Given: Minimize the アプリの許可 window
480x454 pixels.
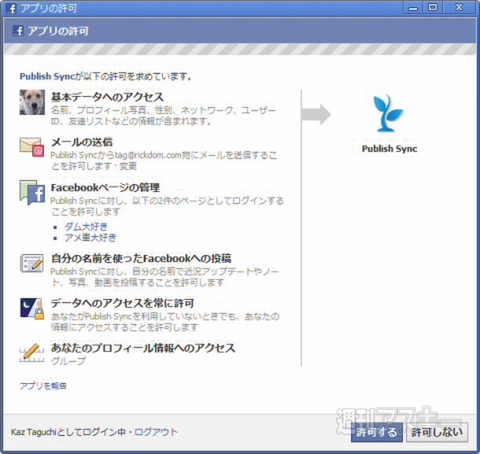Looking at the screenshot, I should (x=413, y=7).
